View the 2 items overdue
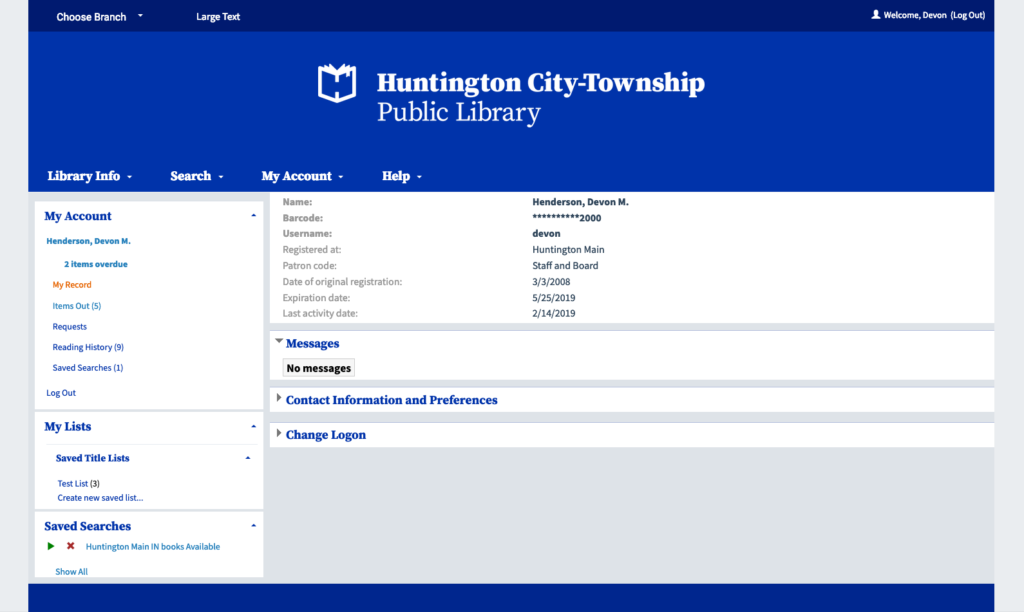 click(x=95, y=264)
